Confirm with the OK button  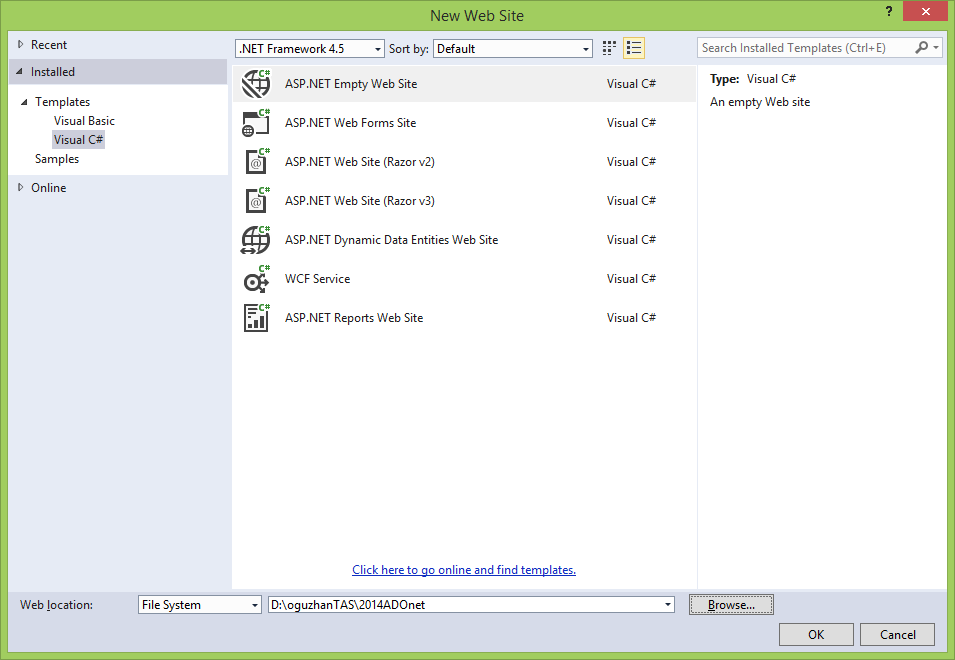[816, 634]
